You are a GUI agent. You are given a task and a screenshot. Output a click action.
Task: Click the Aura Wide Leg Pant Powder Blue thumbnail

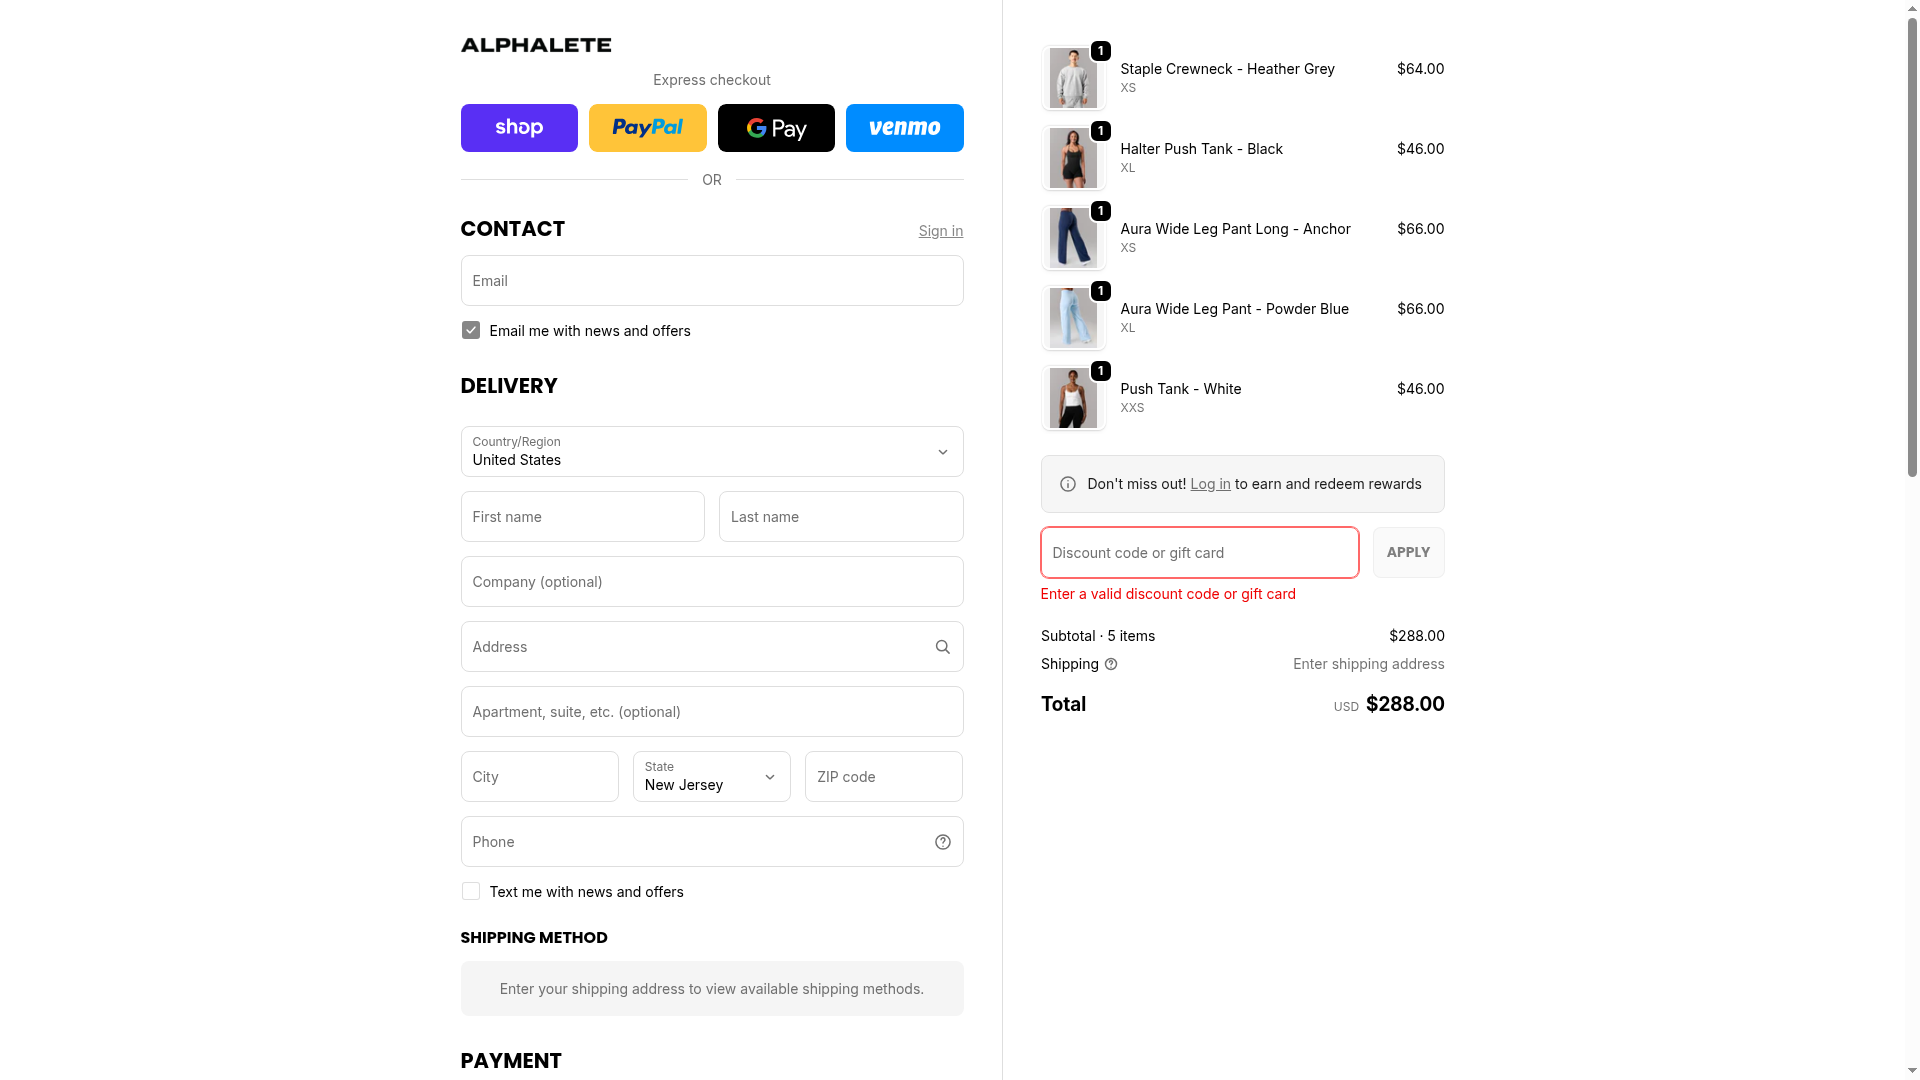tap(1073, 318)
